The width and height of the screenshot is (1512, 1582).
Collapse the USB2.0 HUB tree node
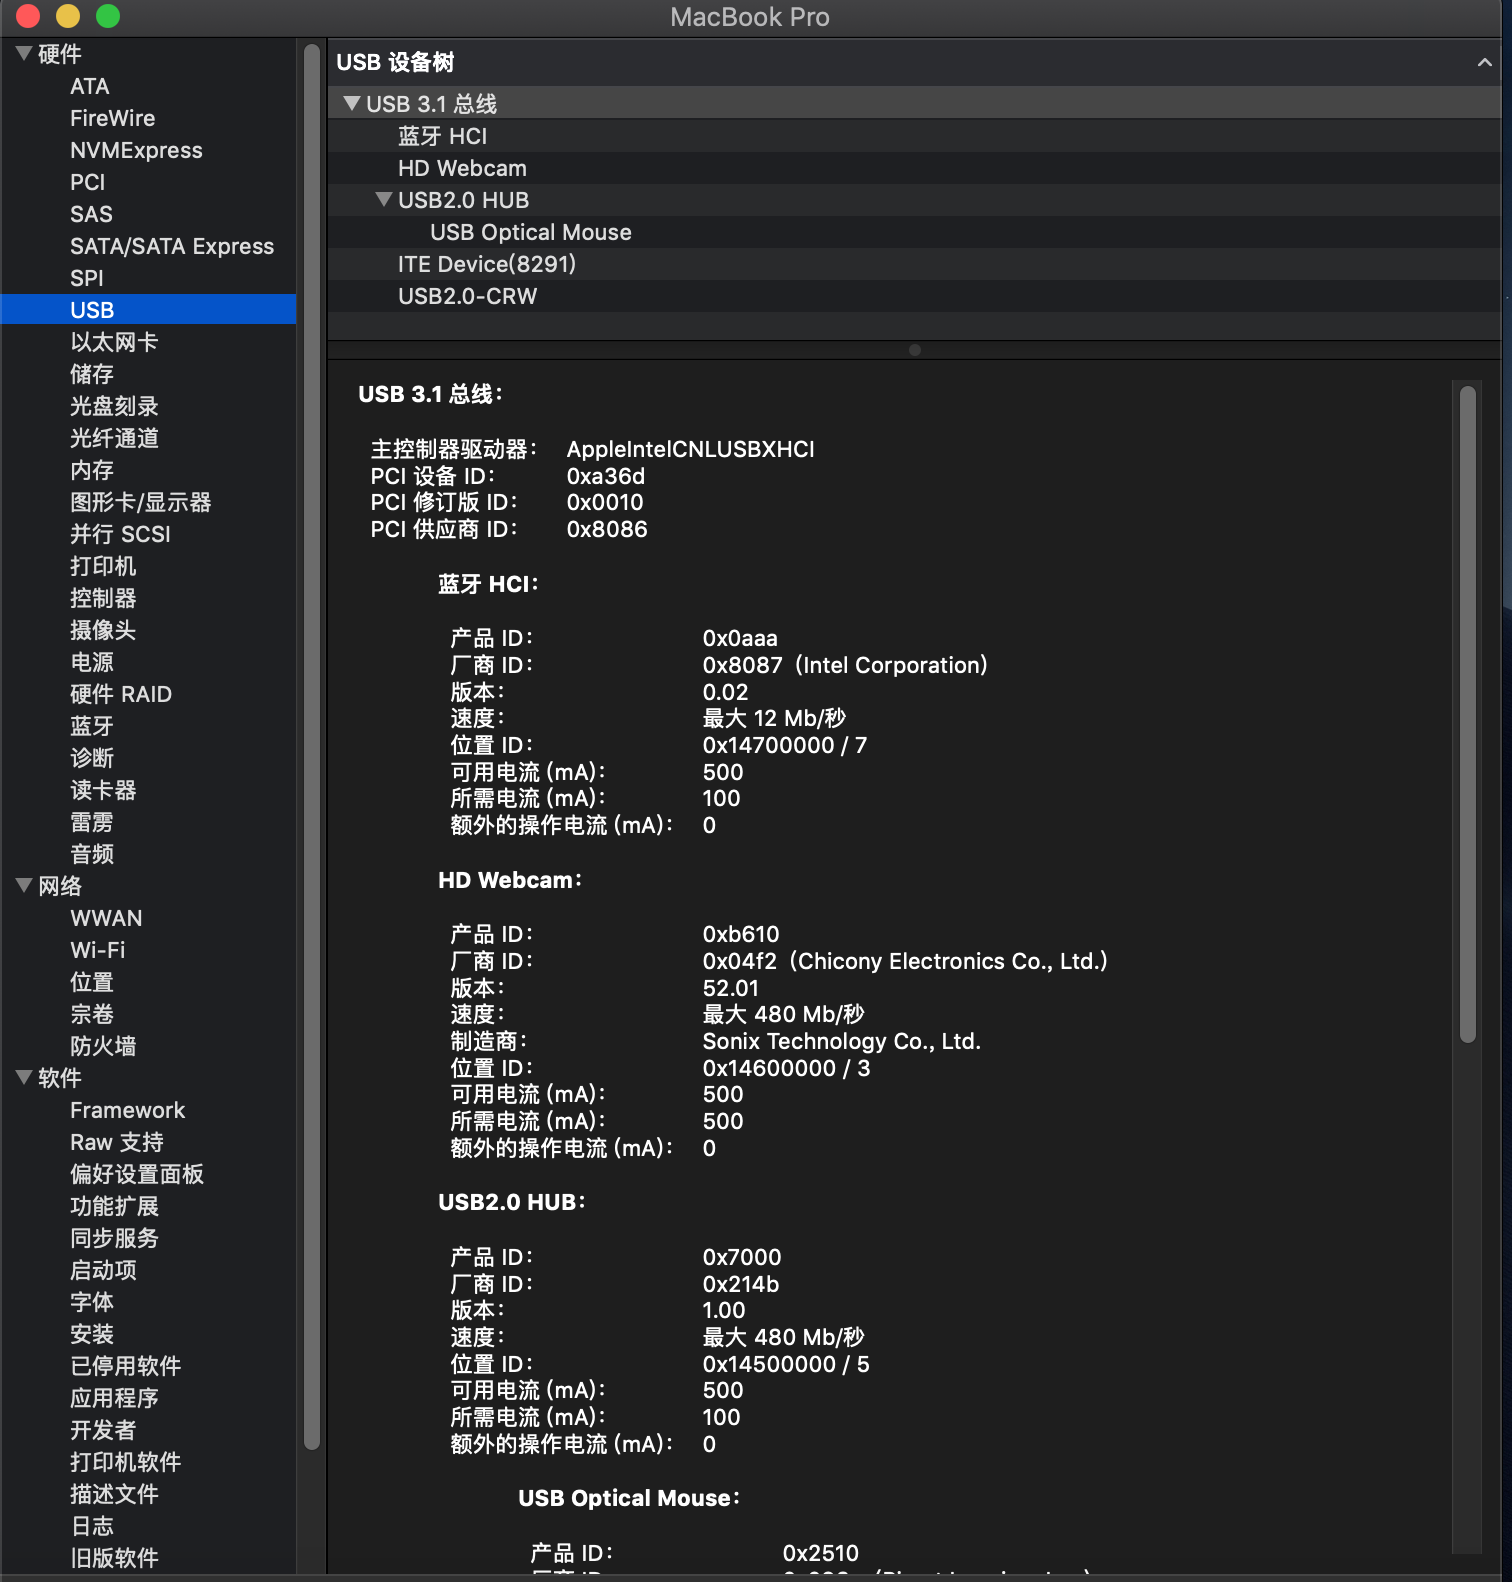click(x=383, y=199)
